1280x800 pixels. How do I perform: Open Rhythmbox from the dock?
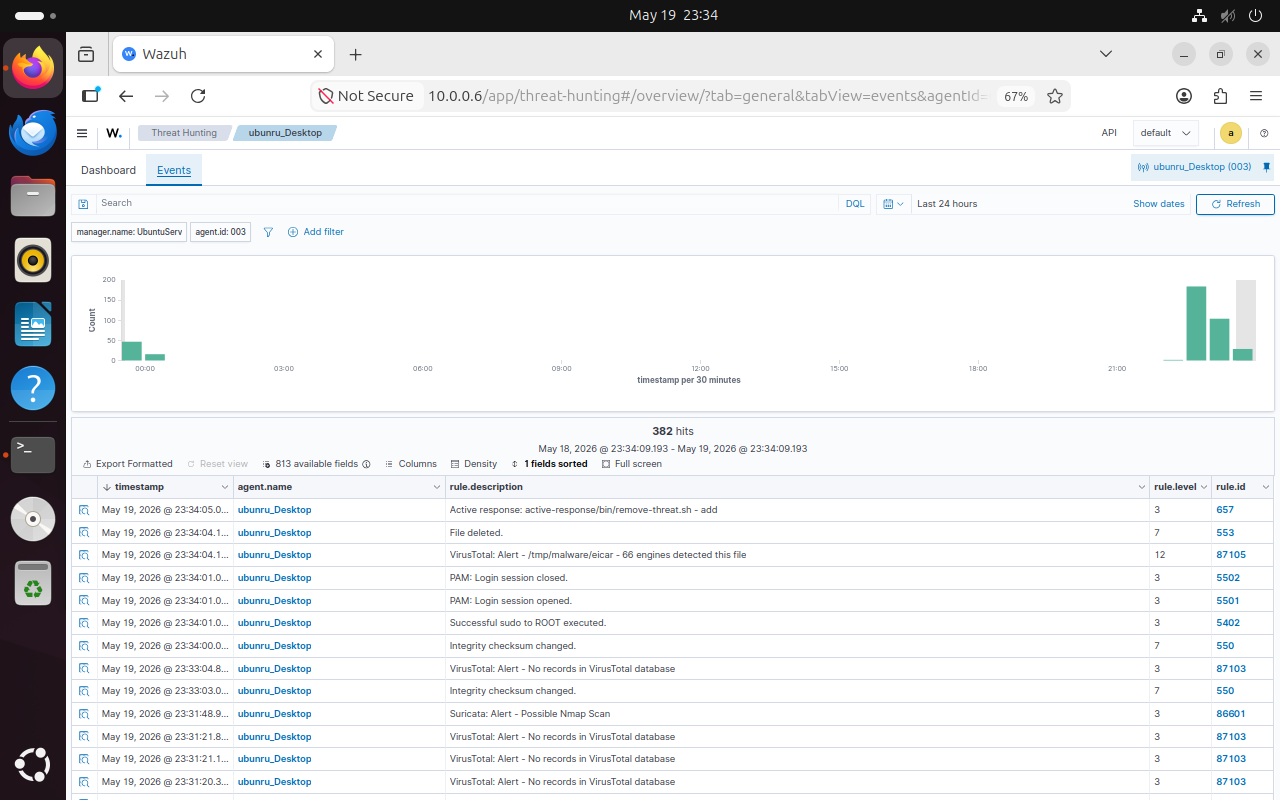pyautogui.click(x=33, y=260)
